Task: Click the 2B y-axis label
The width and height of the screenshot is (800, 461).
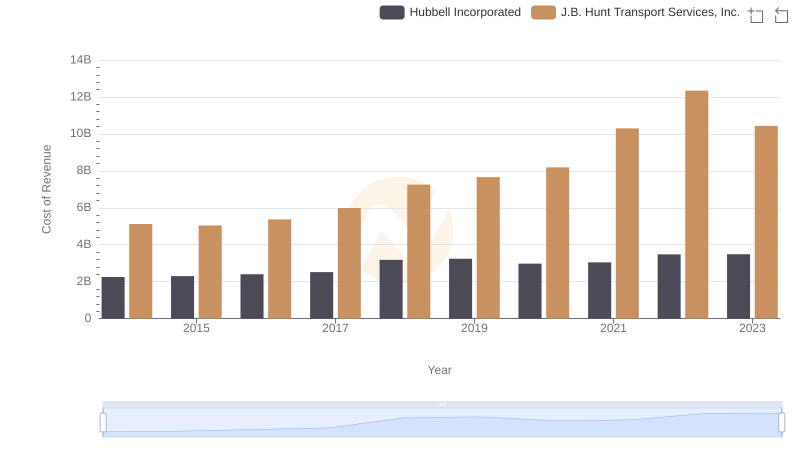Action: (x=84, y=281)
